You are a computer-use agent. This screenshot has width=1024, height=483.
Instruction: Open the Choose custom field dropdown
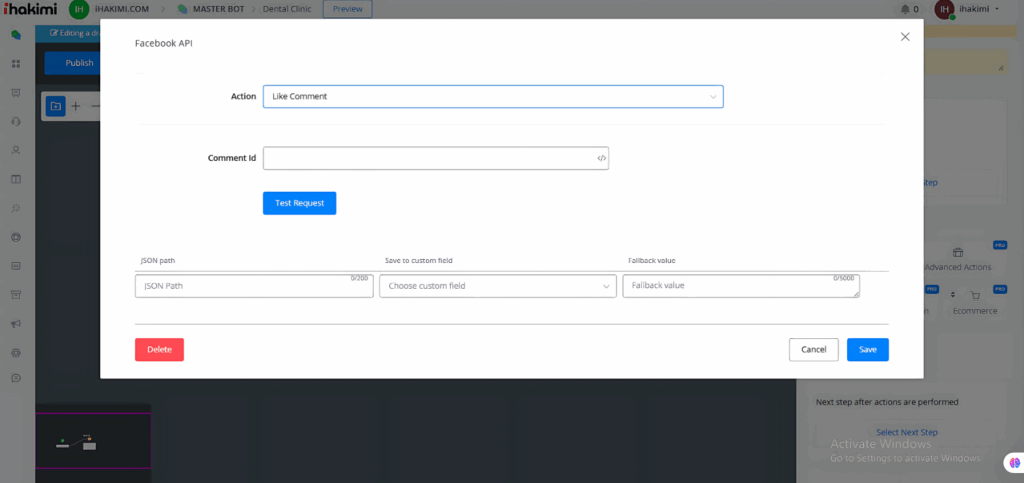(x=497, y=286)
